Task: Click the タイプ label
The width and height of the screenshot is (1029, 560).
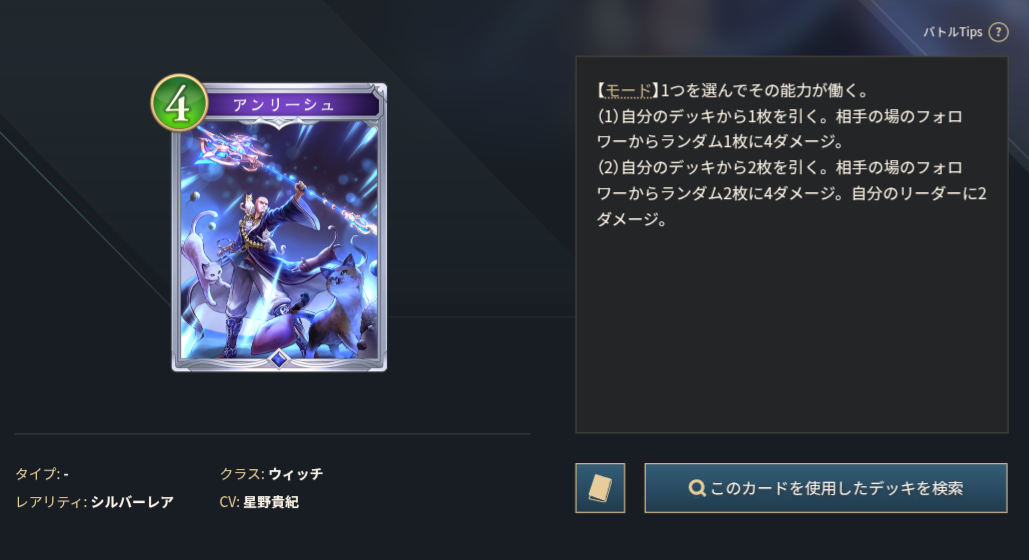Action: click(38, 473)
